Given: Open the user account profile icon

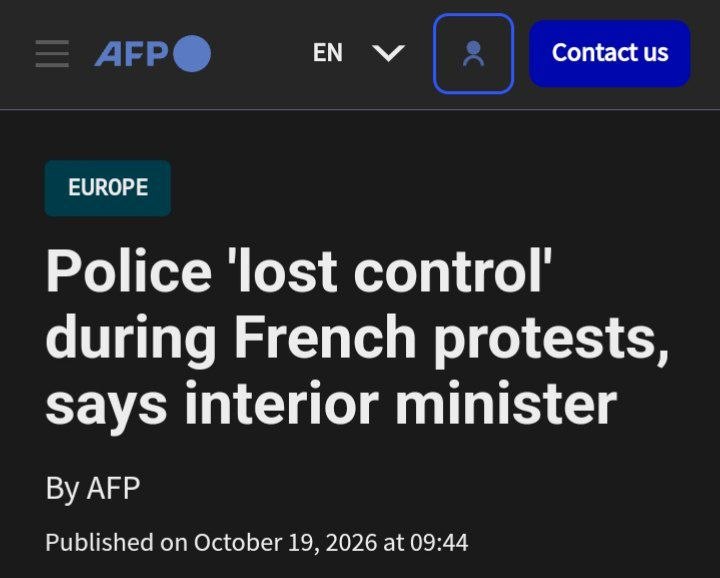Looking at the screenshot, I should (473, 54).
